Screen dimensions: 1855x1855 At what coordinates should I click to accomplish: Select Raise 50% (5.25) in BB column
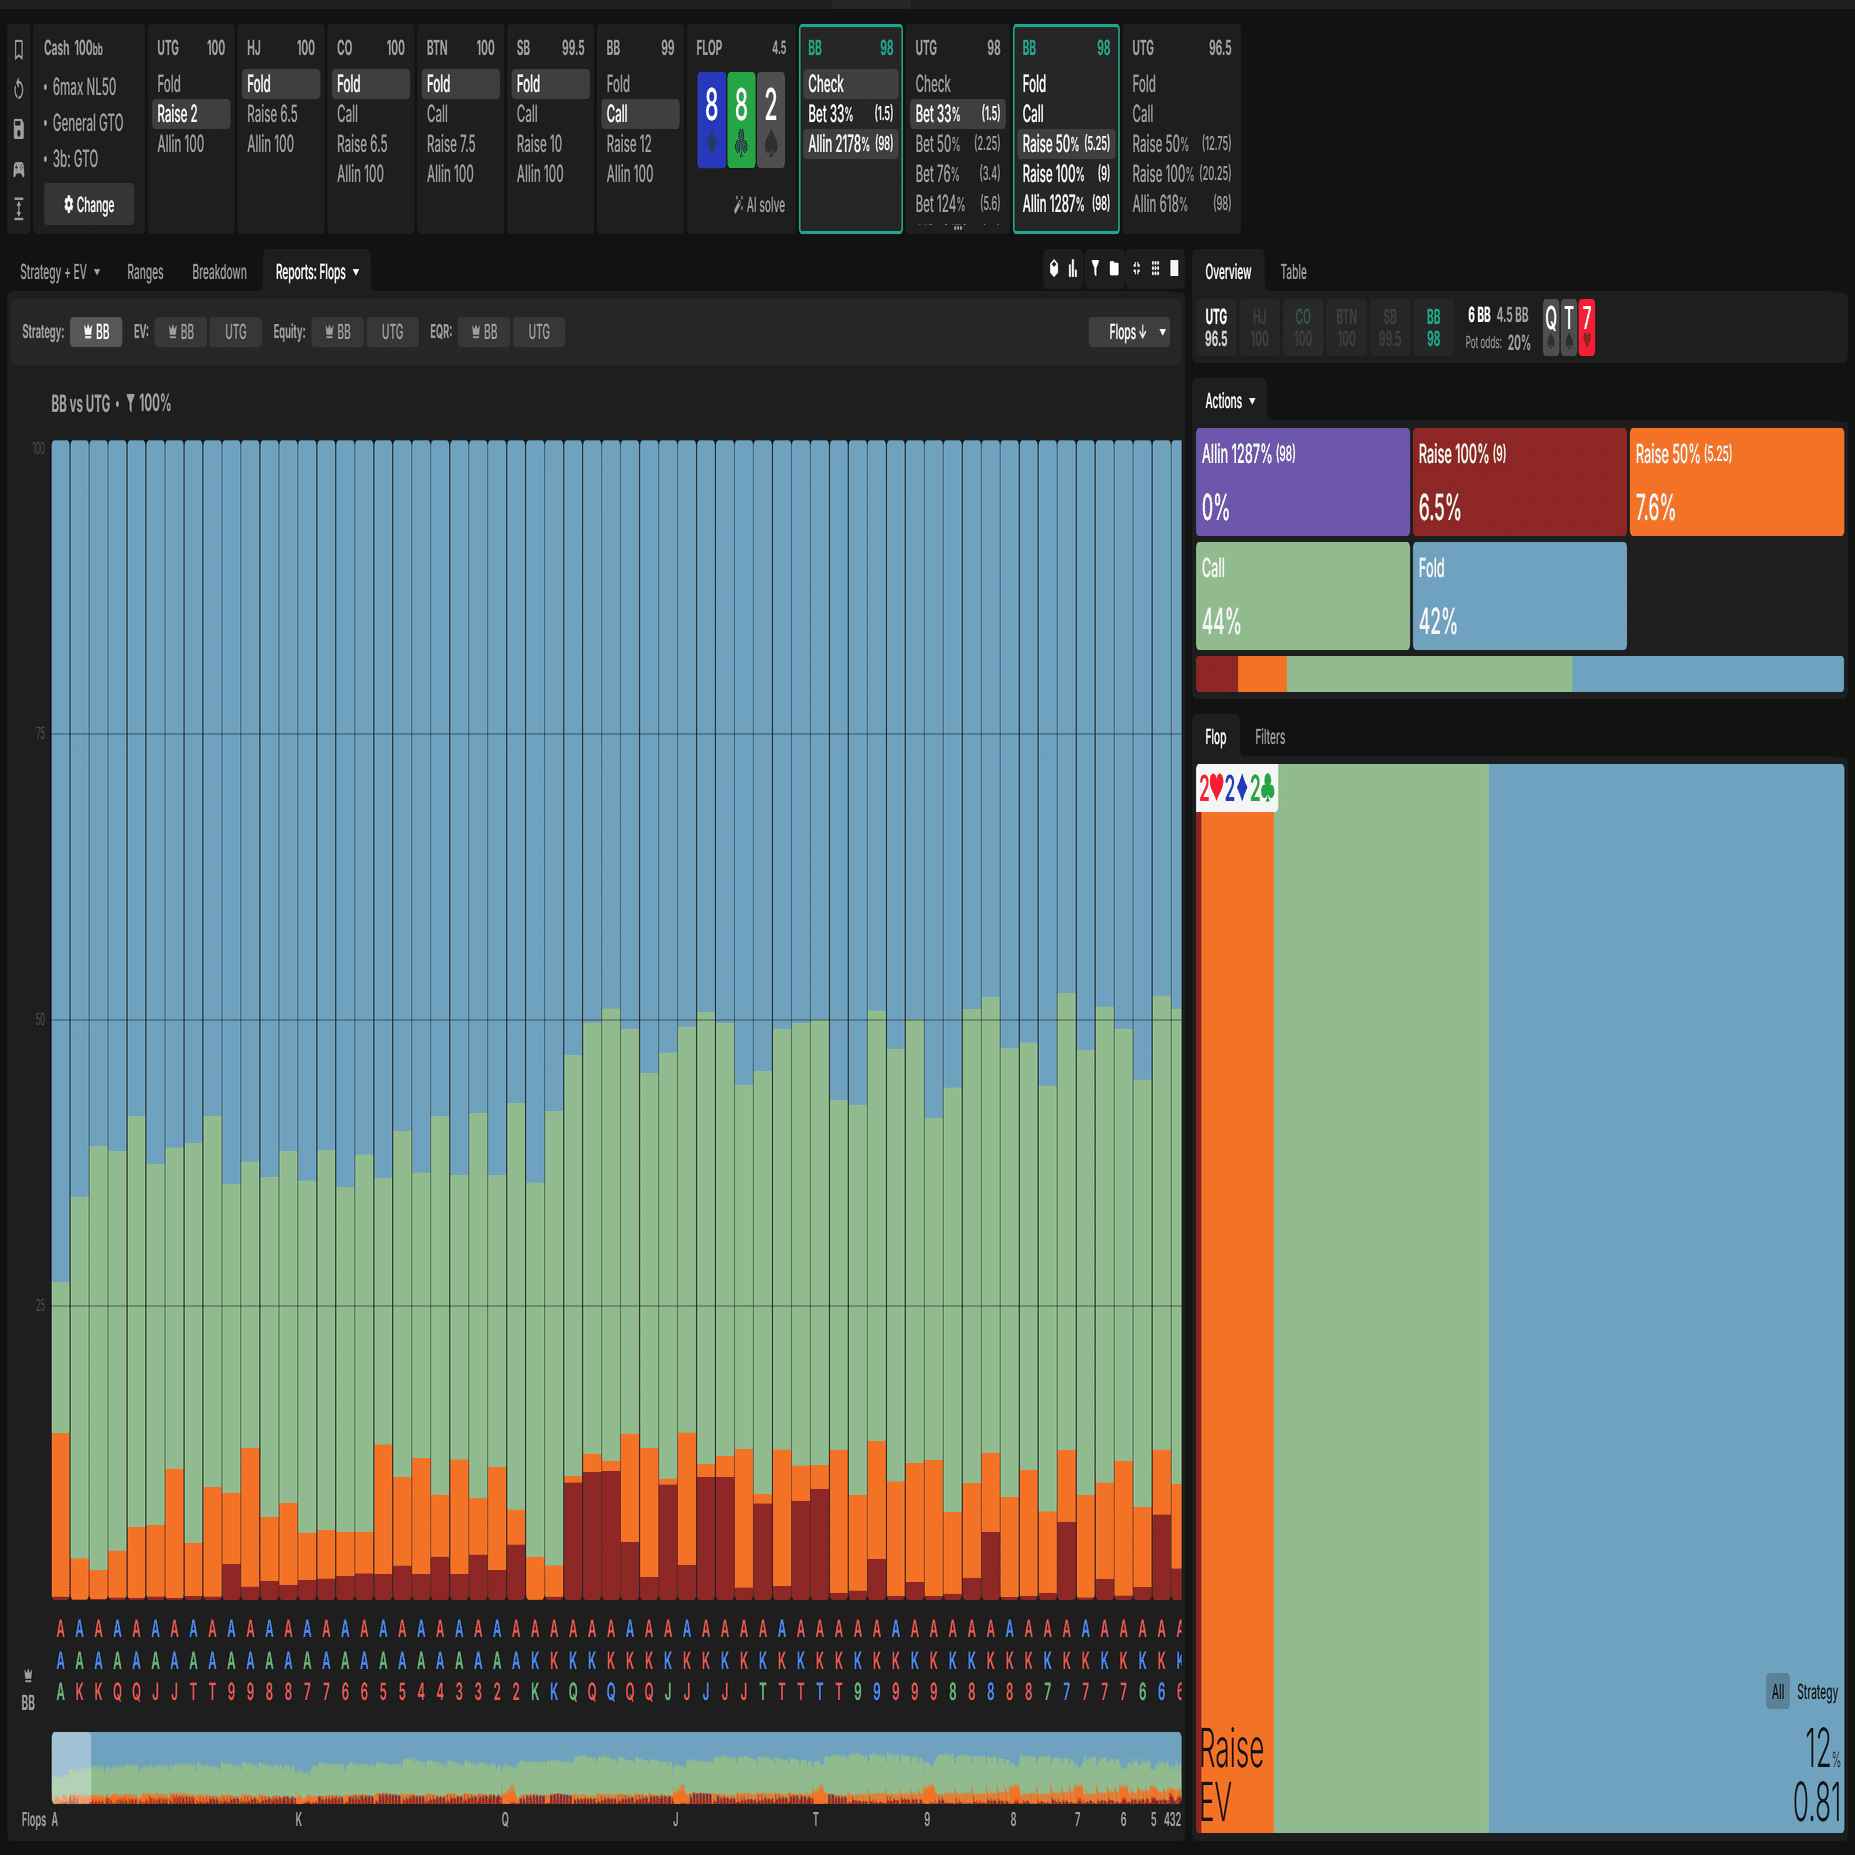point(1066,144)
